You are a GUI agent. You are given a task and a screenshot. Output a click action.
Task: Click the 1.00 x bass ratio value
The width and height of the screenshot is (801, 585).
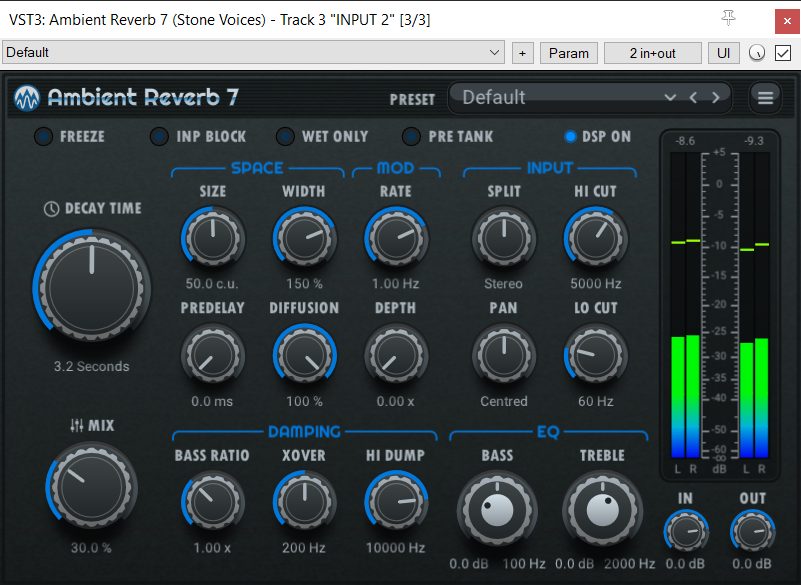[212, 548]
